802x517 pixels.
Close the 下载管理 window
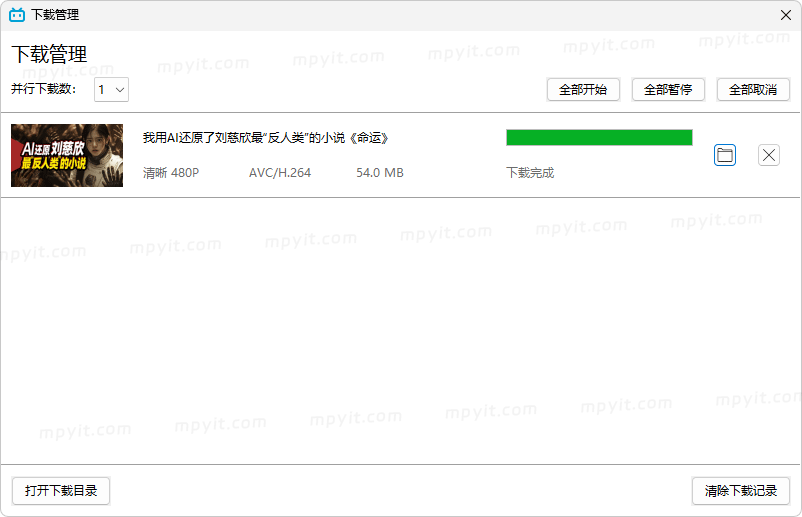pos(786,15)
